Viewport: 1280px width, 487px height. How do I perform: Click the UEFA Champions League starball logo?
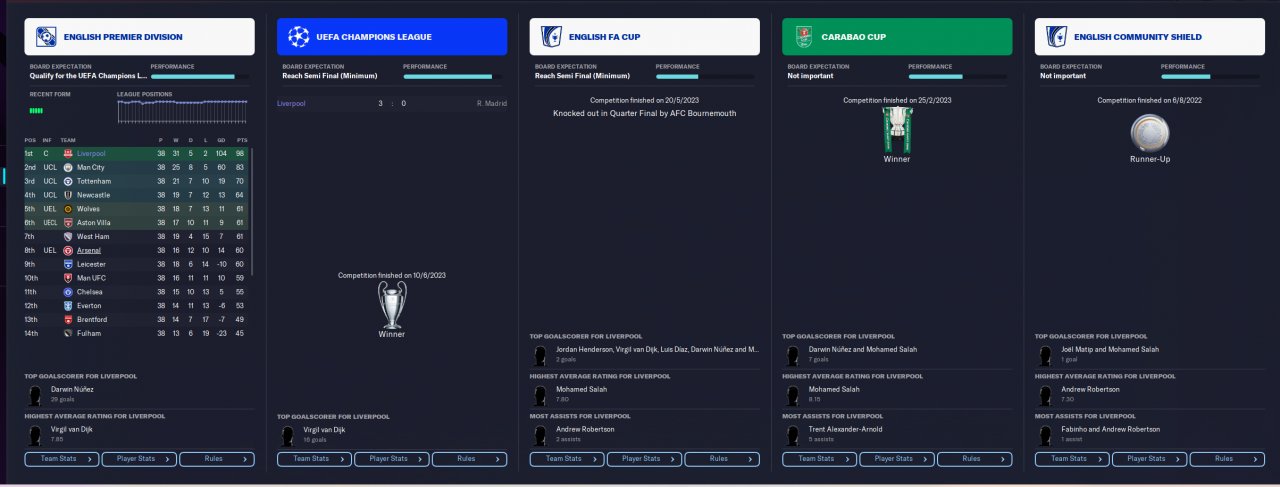click(298, 37)
